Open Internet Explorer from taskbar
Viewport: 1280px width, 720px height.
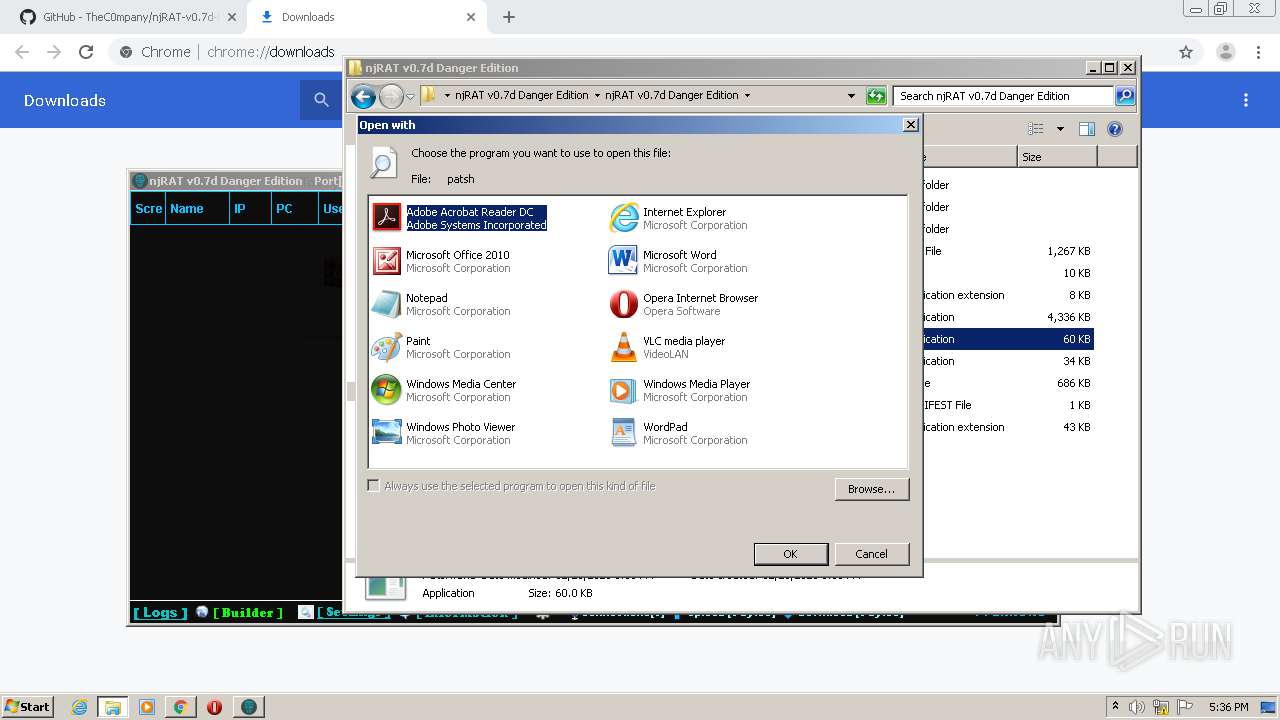pyautogui.click(x=80, y=707)
